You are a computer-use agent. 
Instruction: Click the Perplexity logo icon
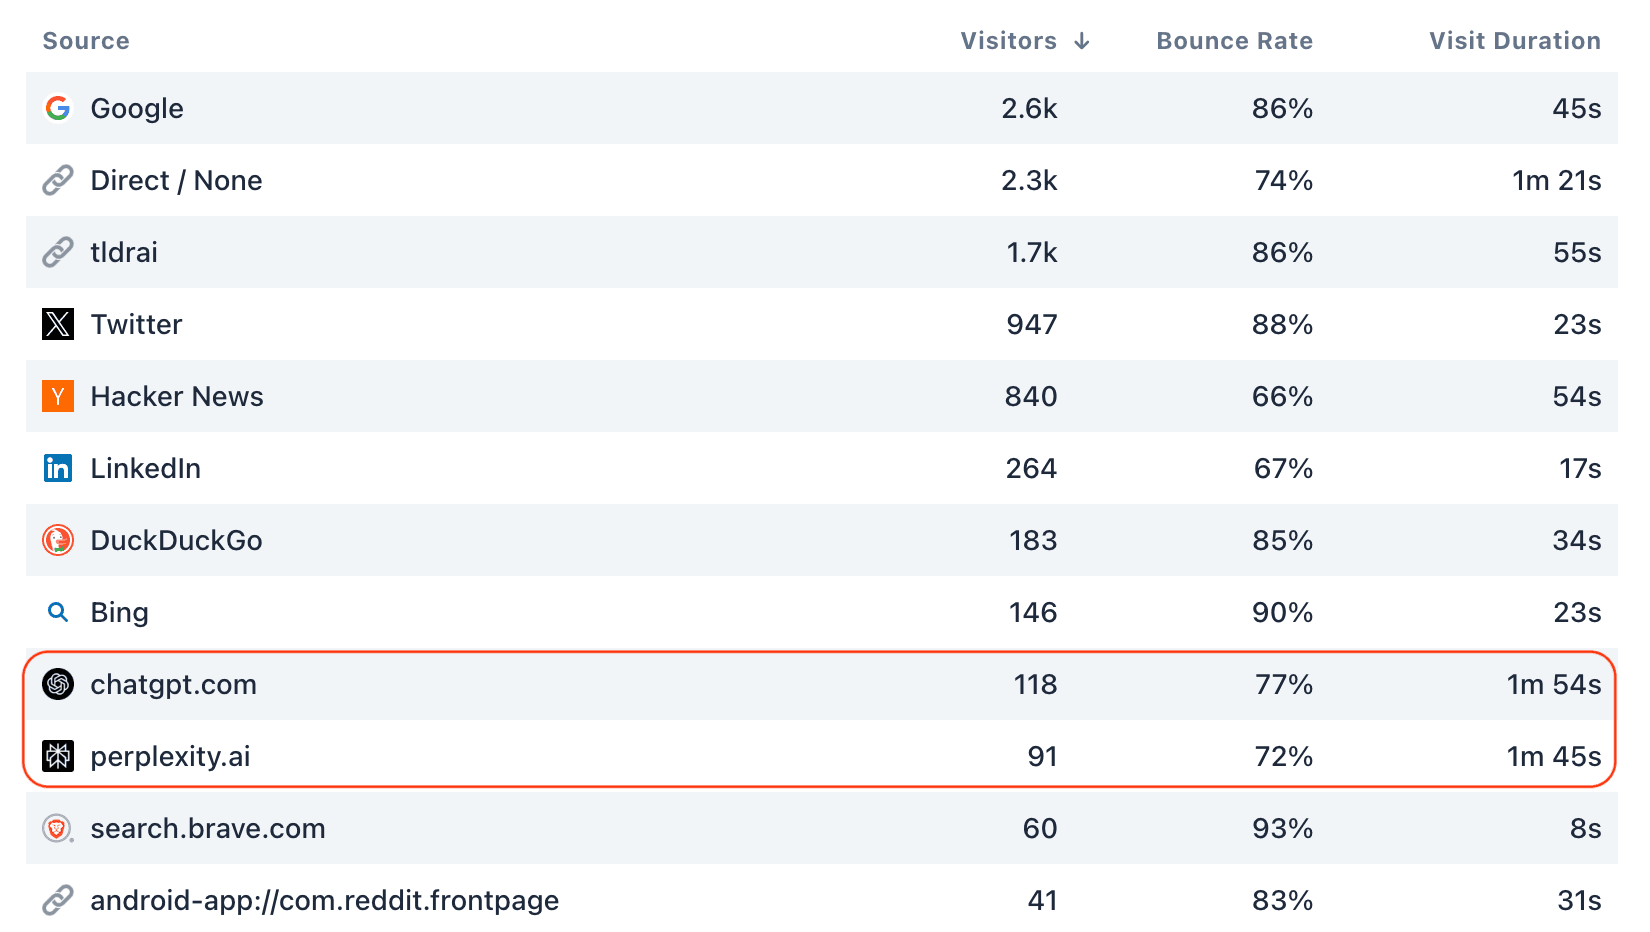point(58,756)
